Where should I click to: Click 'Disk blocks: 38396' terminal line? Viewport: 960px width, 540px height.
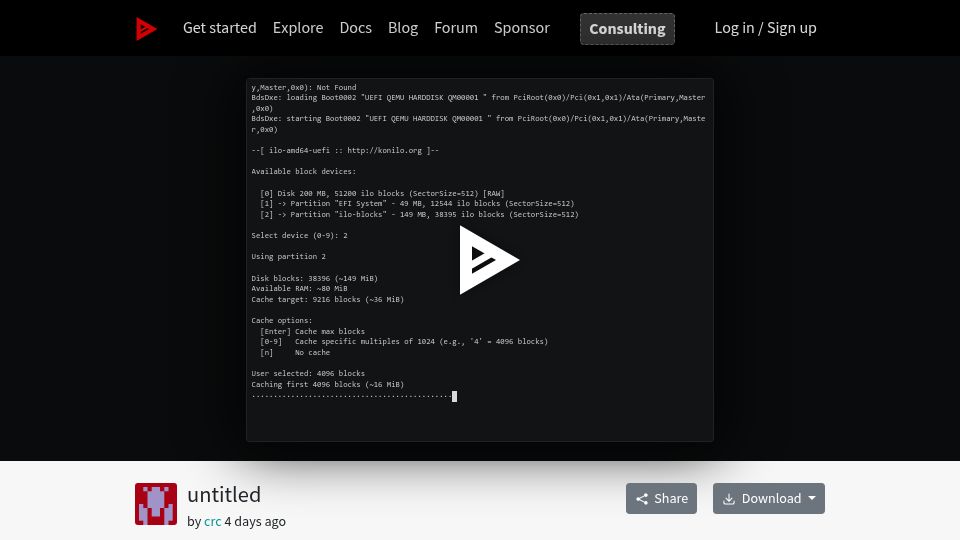coord(315,279)
